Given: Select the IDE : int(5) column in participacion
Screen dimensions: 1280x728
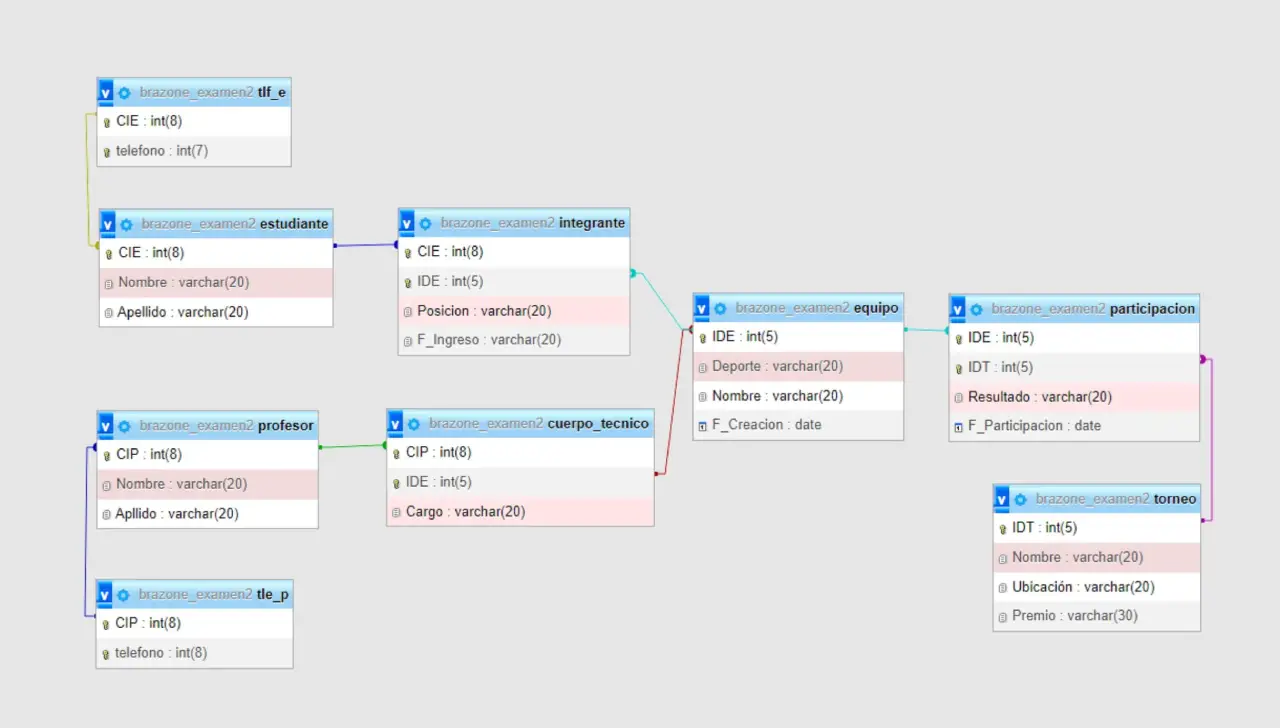Looking at the screenshot, I should (x=1074, y=338).
